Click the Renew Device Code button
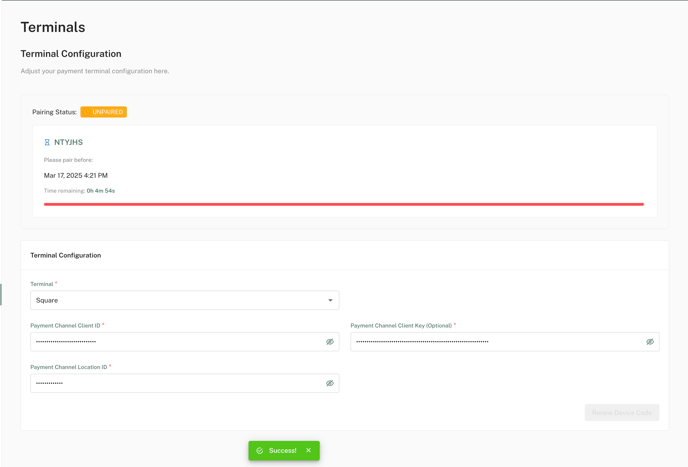 coord(621,413)
